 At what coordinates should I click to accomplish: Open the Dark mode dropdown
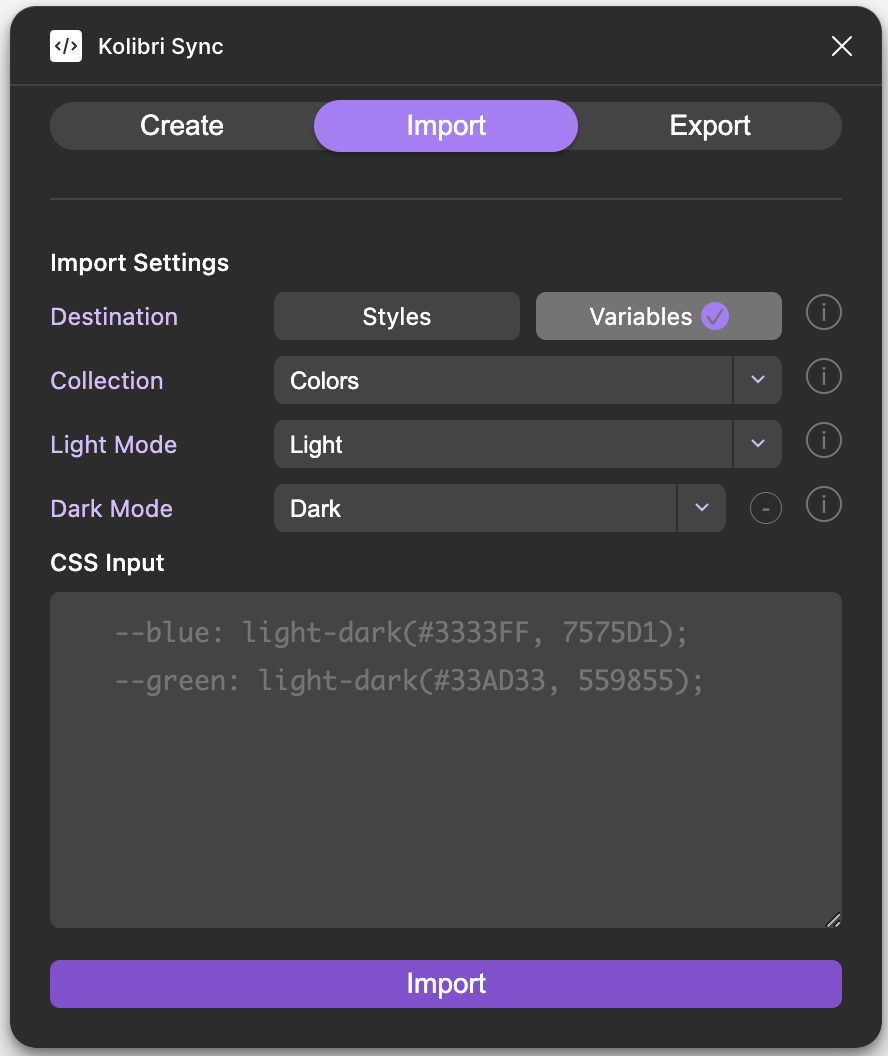pos(475,508)
